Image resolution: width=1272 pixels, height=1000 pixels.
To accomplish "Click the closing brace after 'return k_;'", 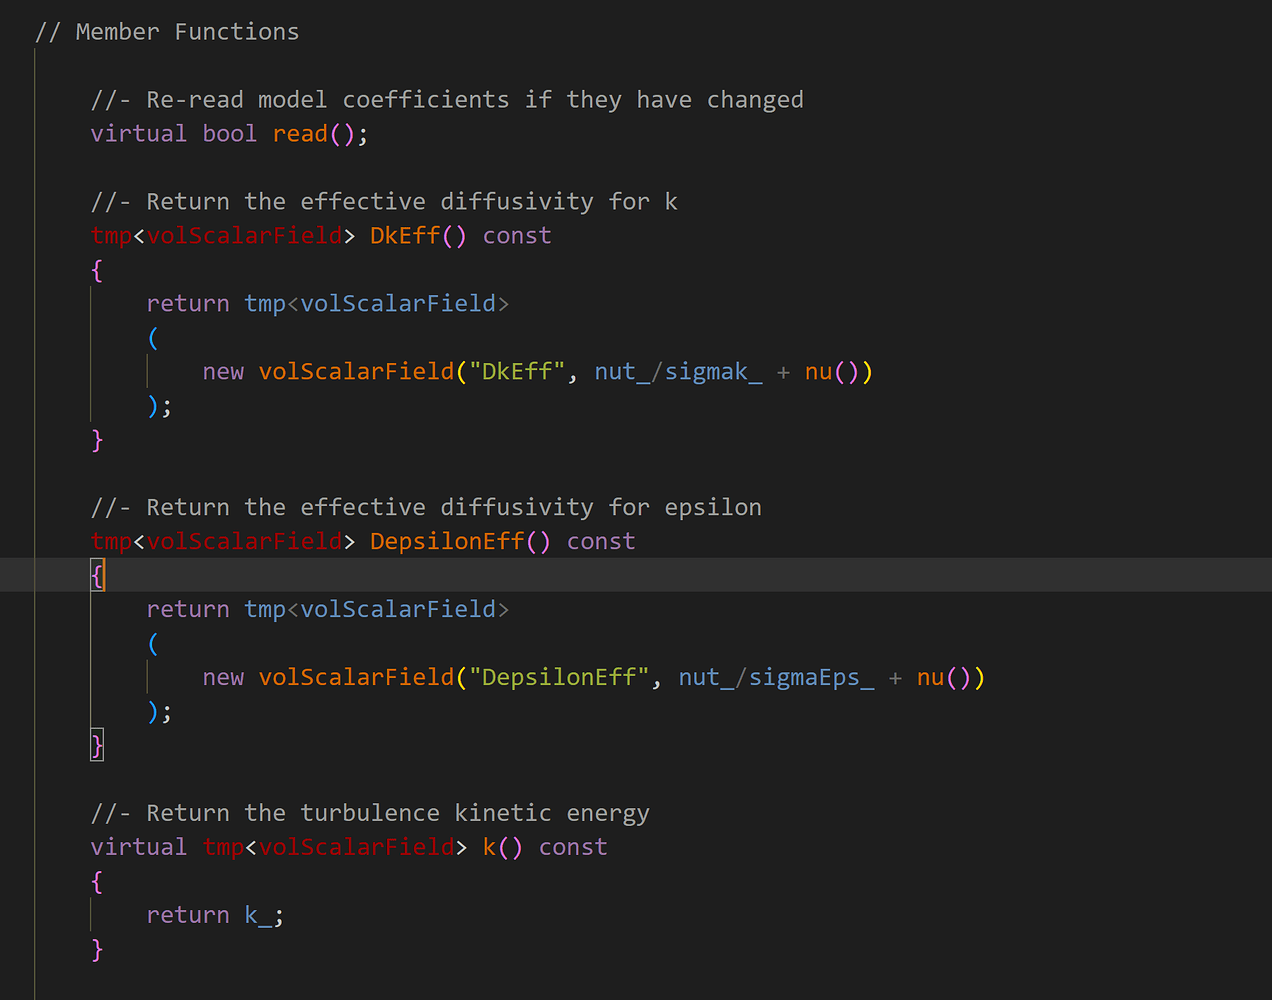I will [x=97, y=950].
